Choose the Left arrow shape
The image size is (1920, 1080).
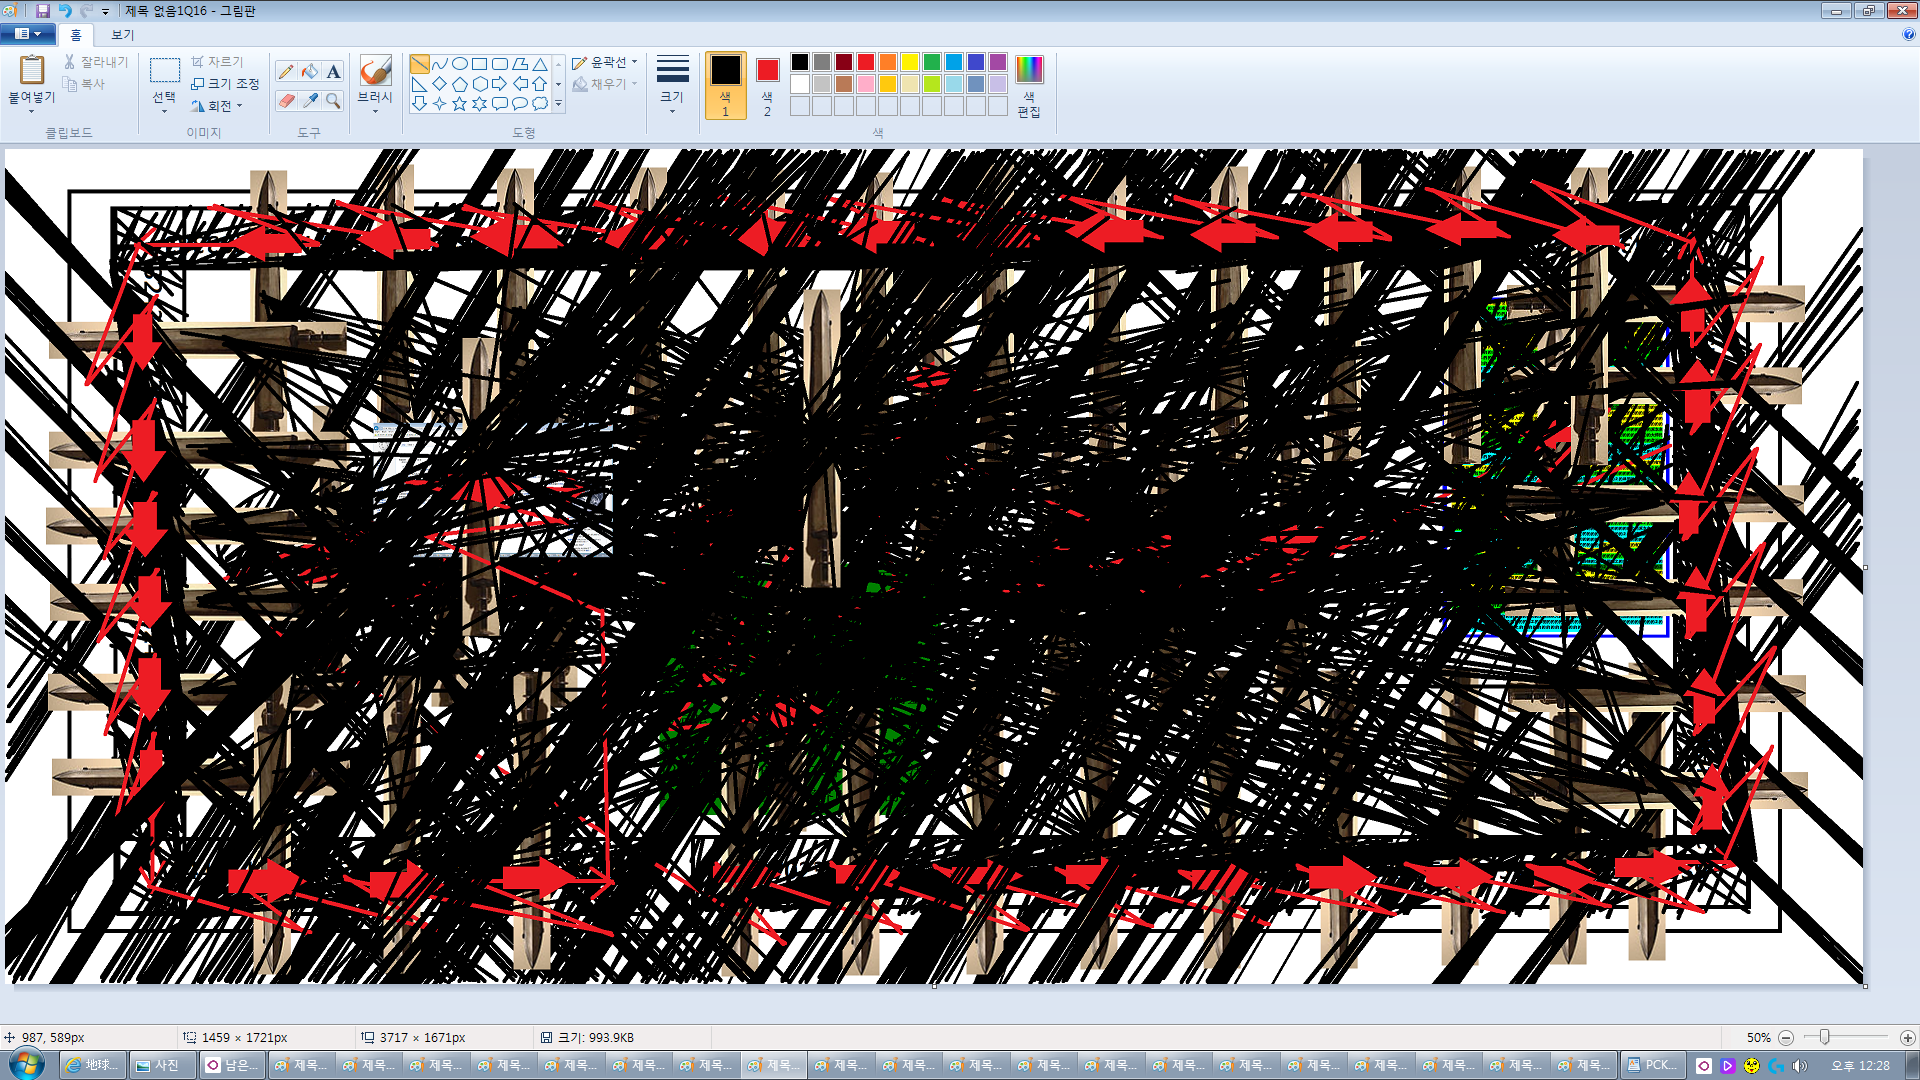point(520,84)
